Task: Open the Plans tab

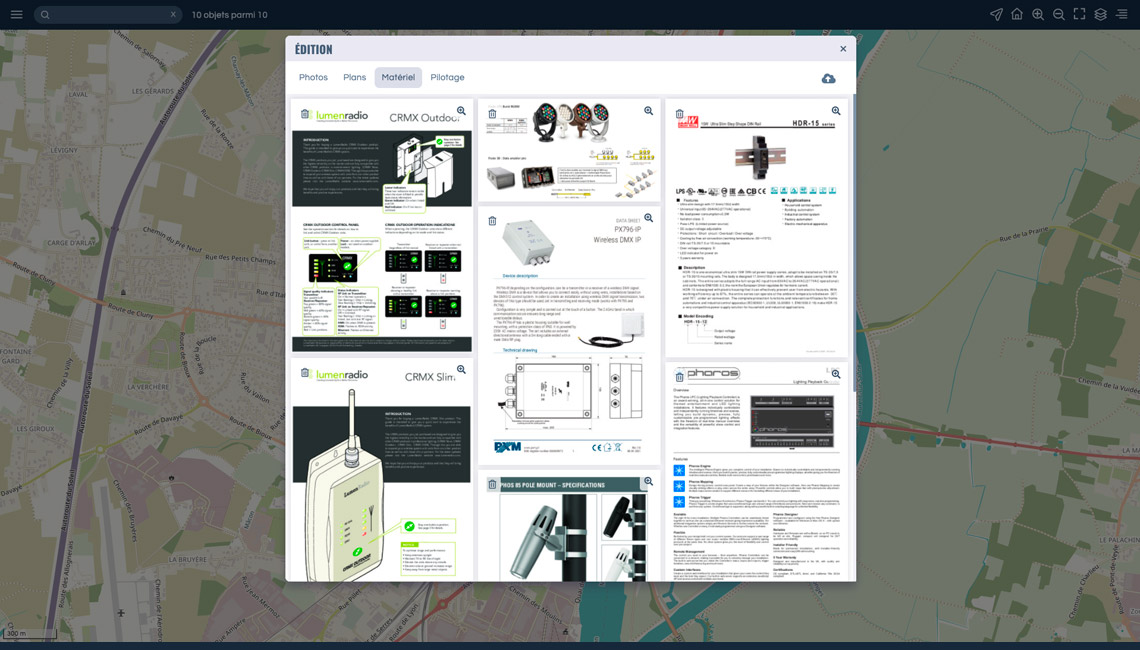Action: pyautogui.click(x=355, y=78)
